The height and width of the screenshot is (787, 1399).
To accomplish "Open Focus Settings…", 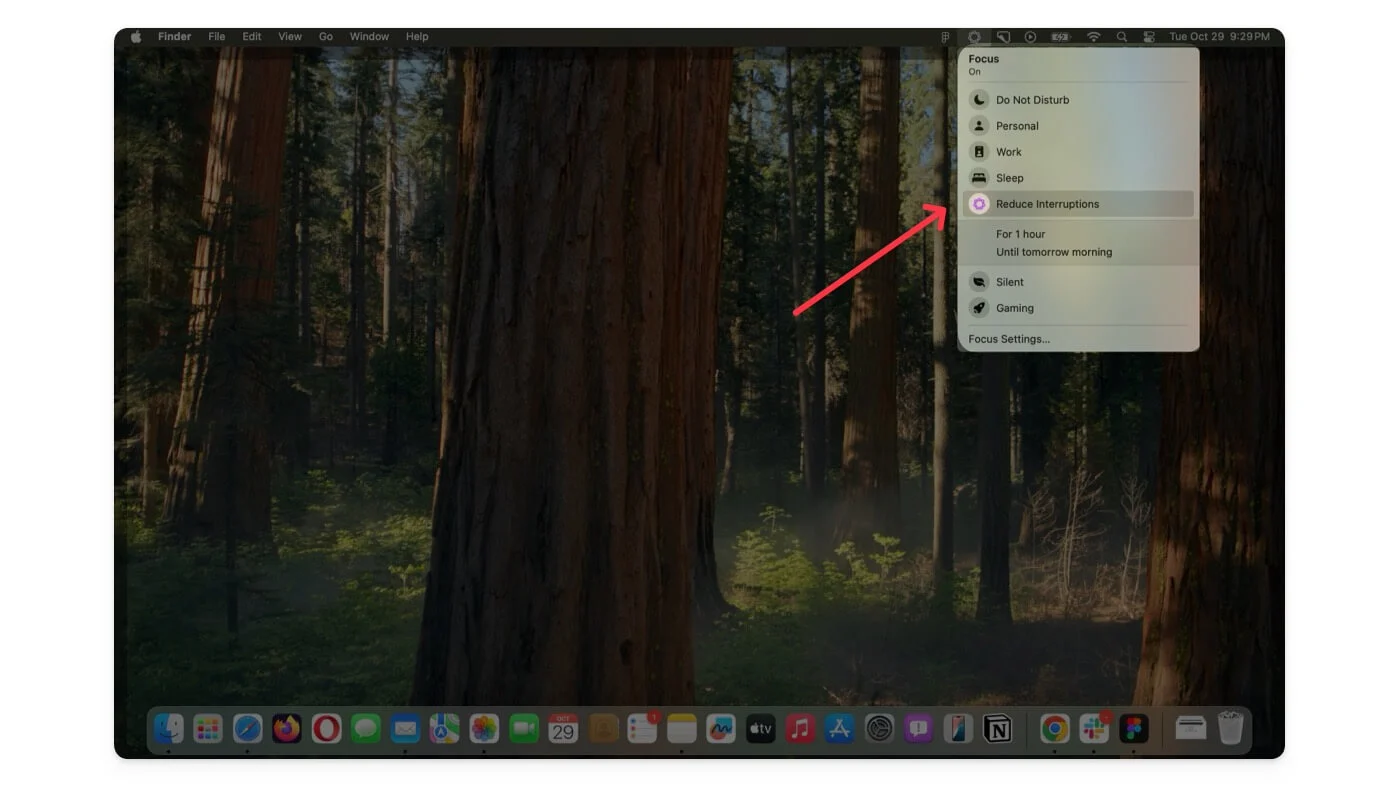I will pos(1009,339).
